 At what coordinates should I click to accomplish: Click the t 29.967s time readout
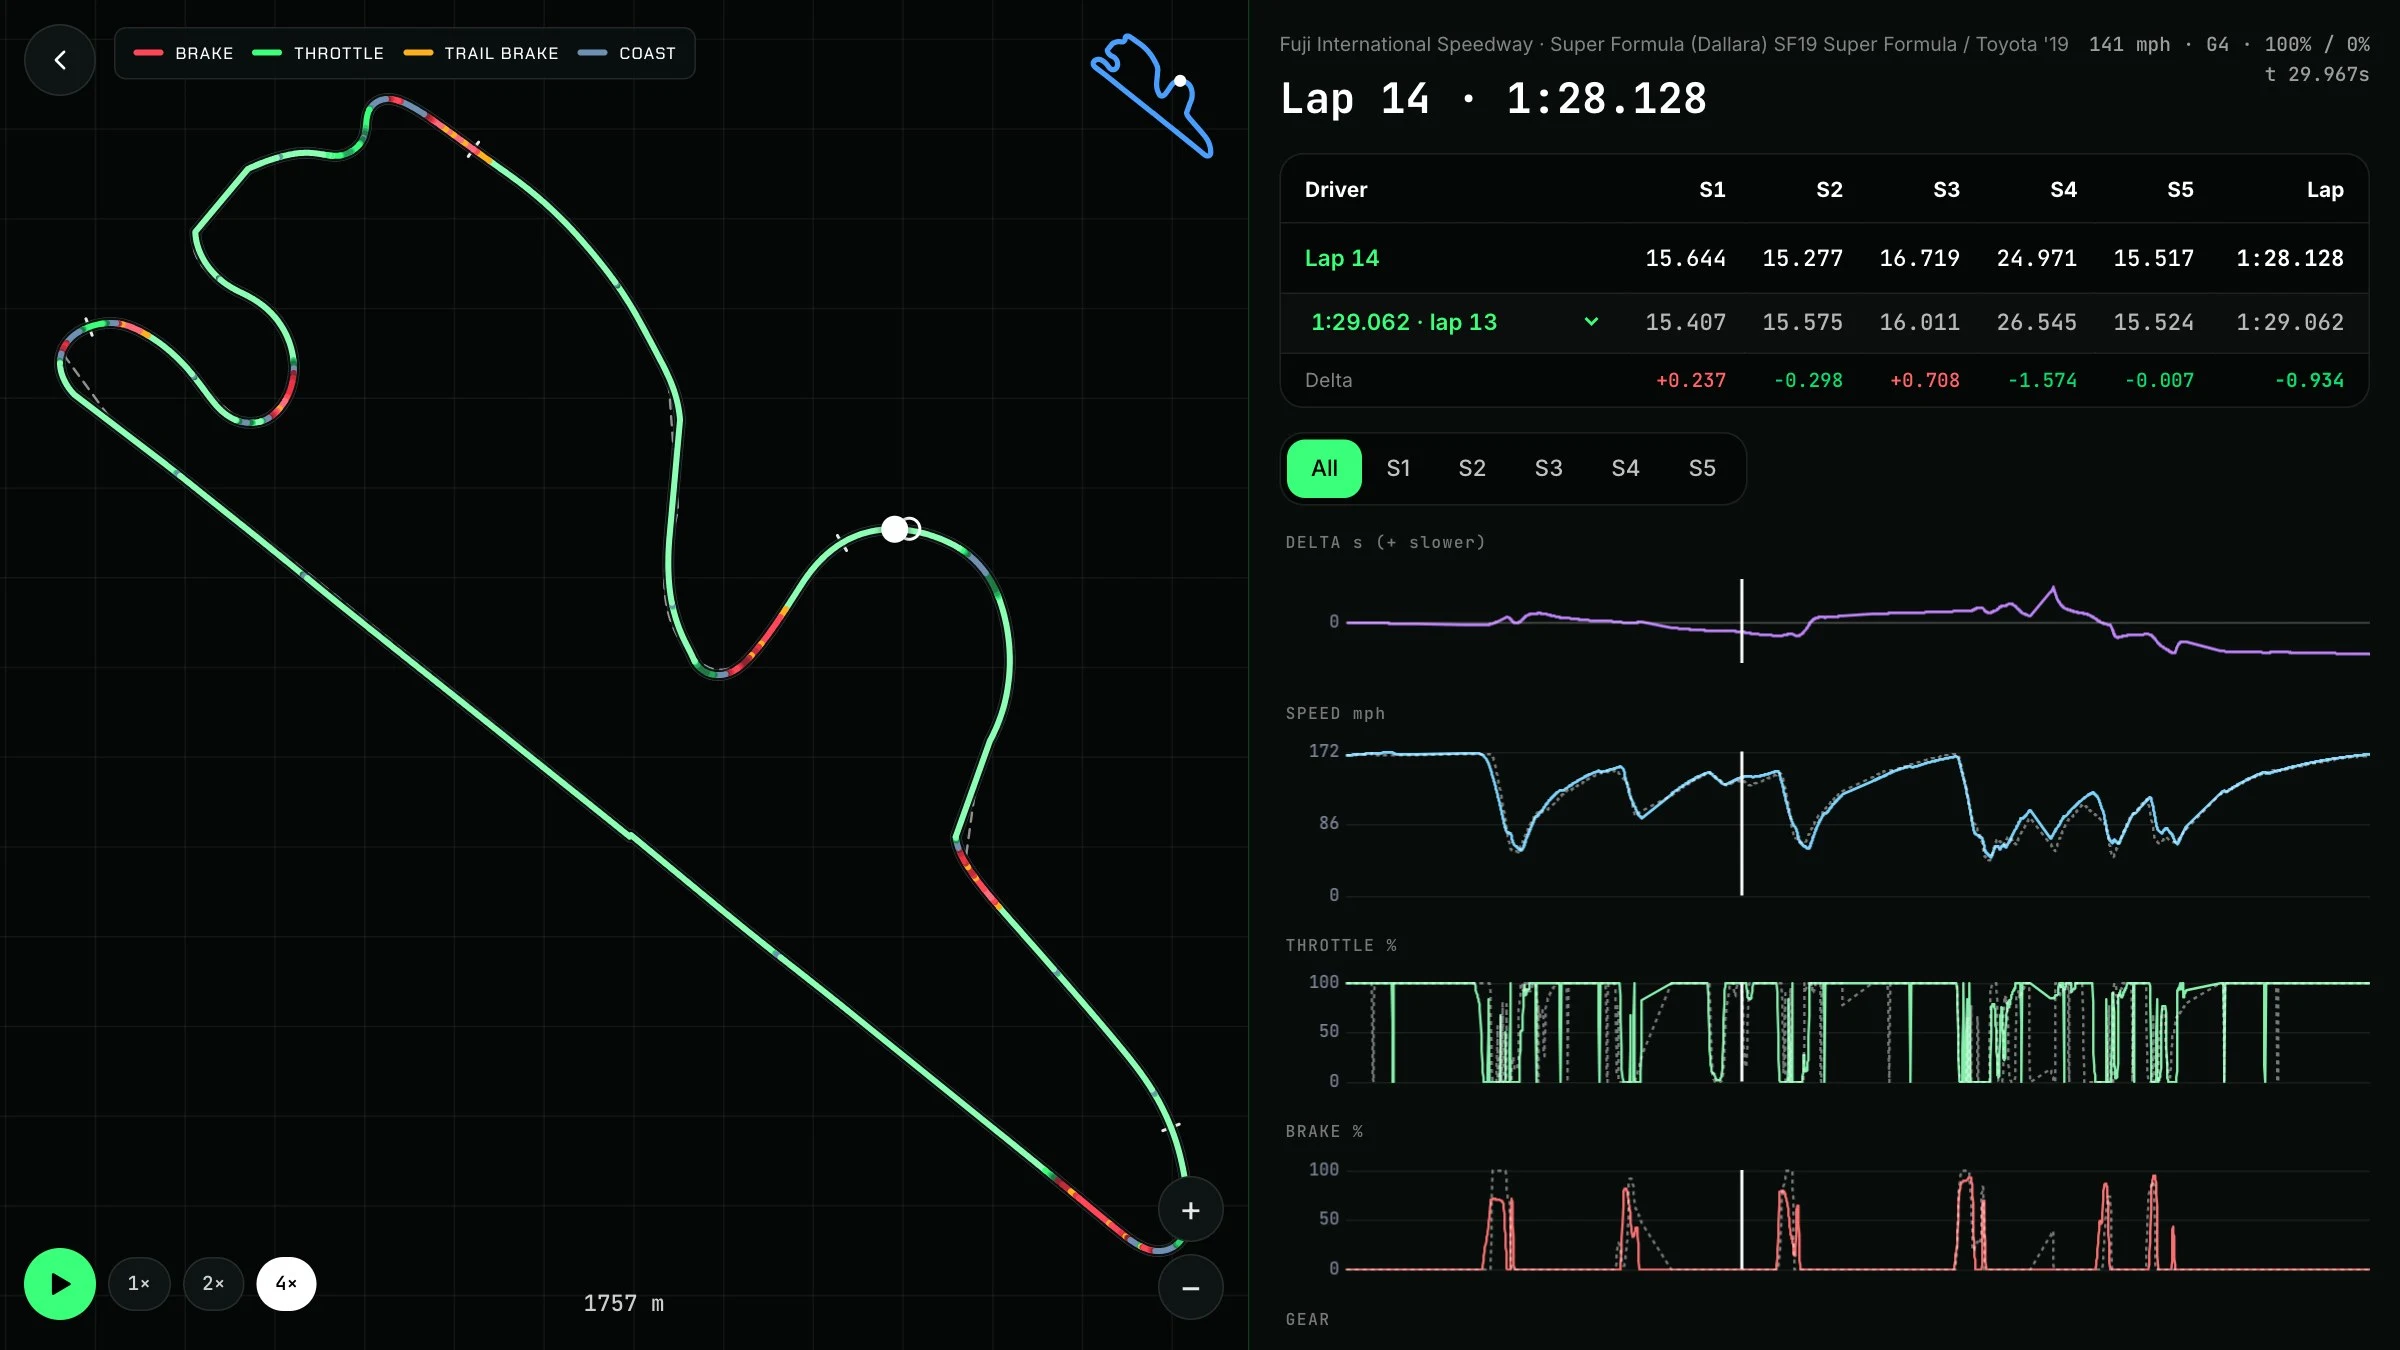2316,74
